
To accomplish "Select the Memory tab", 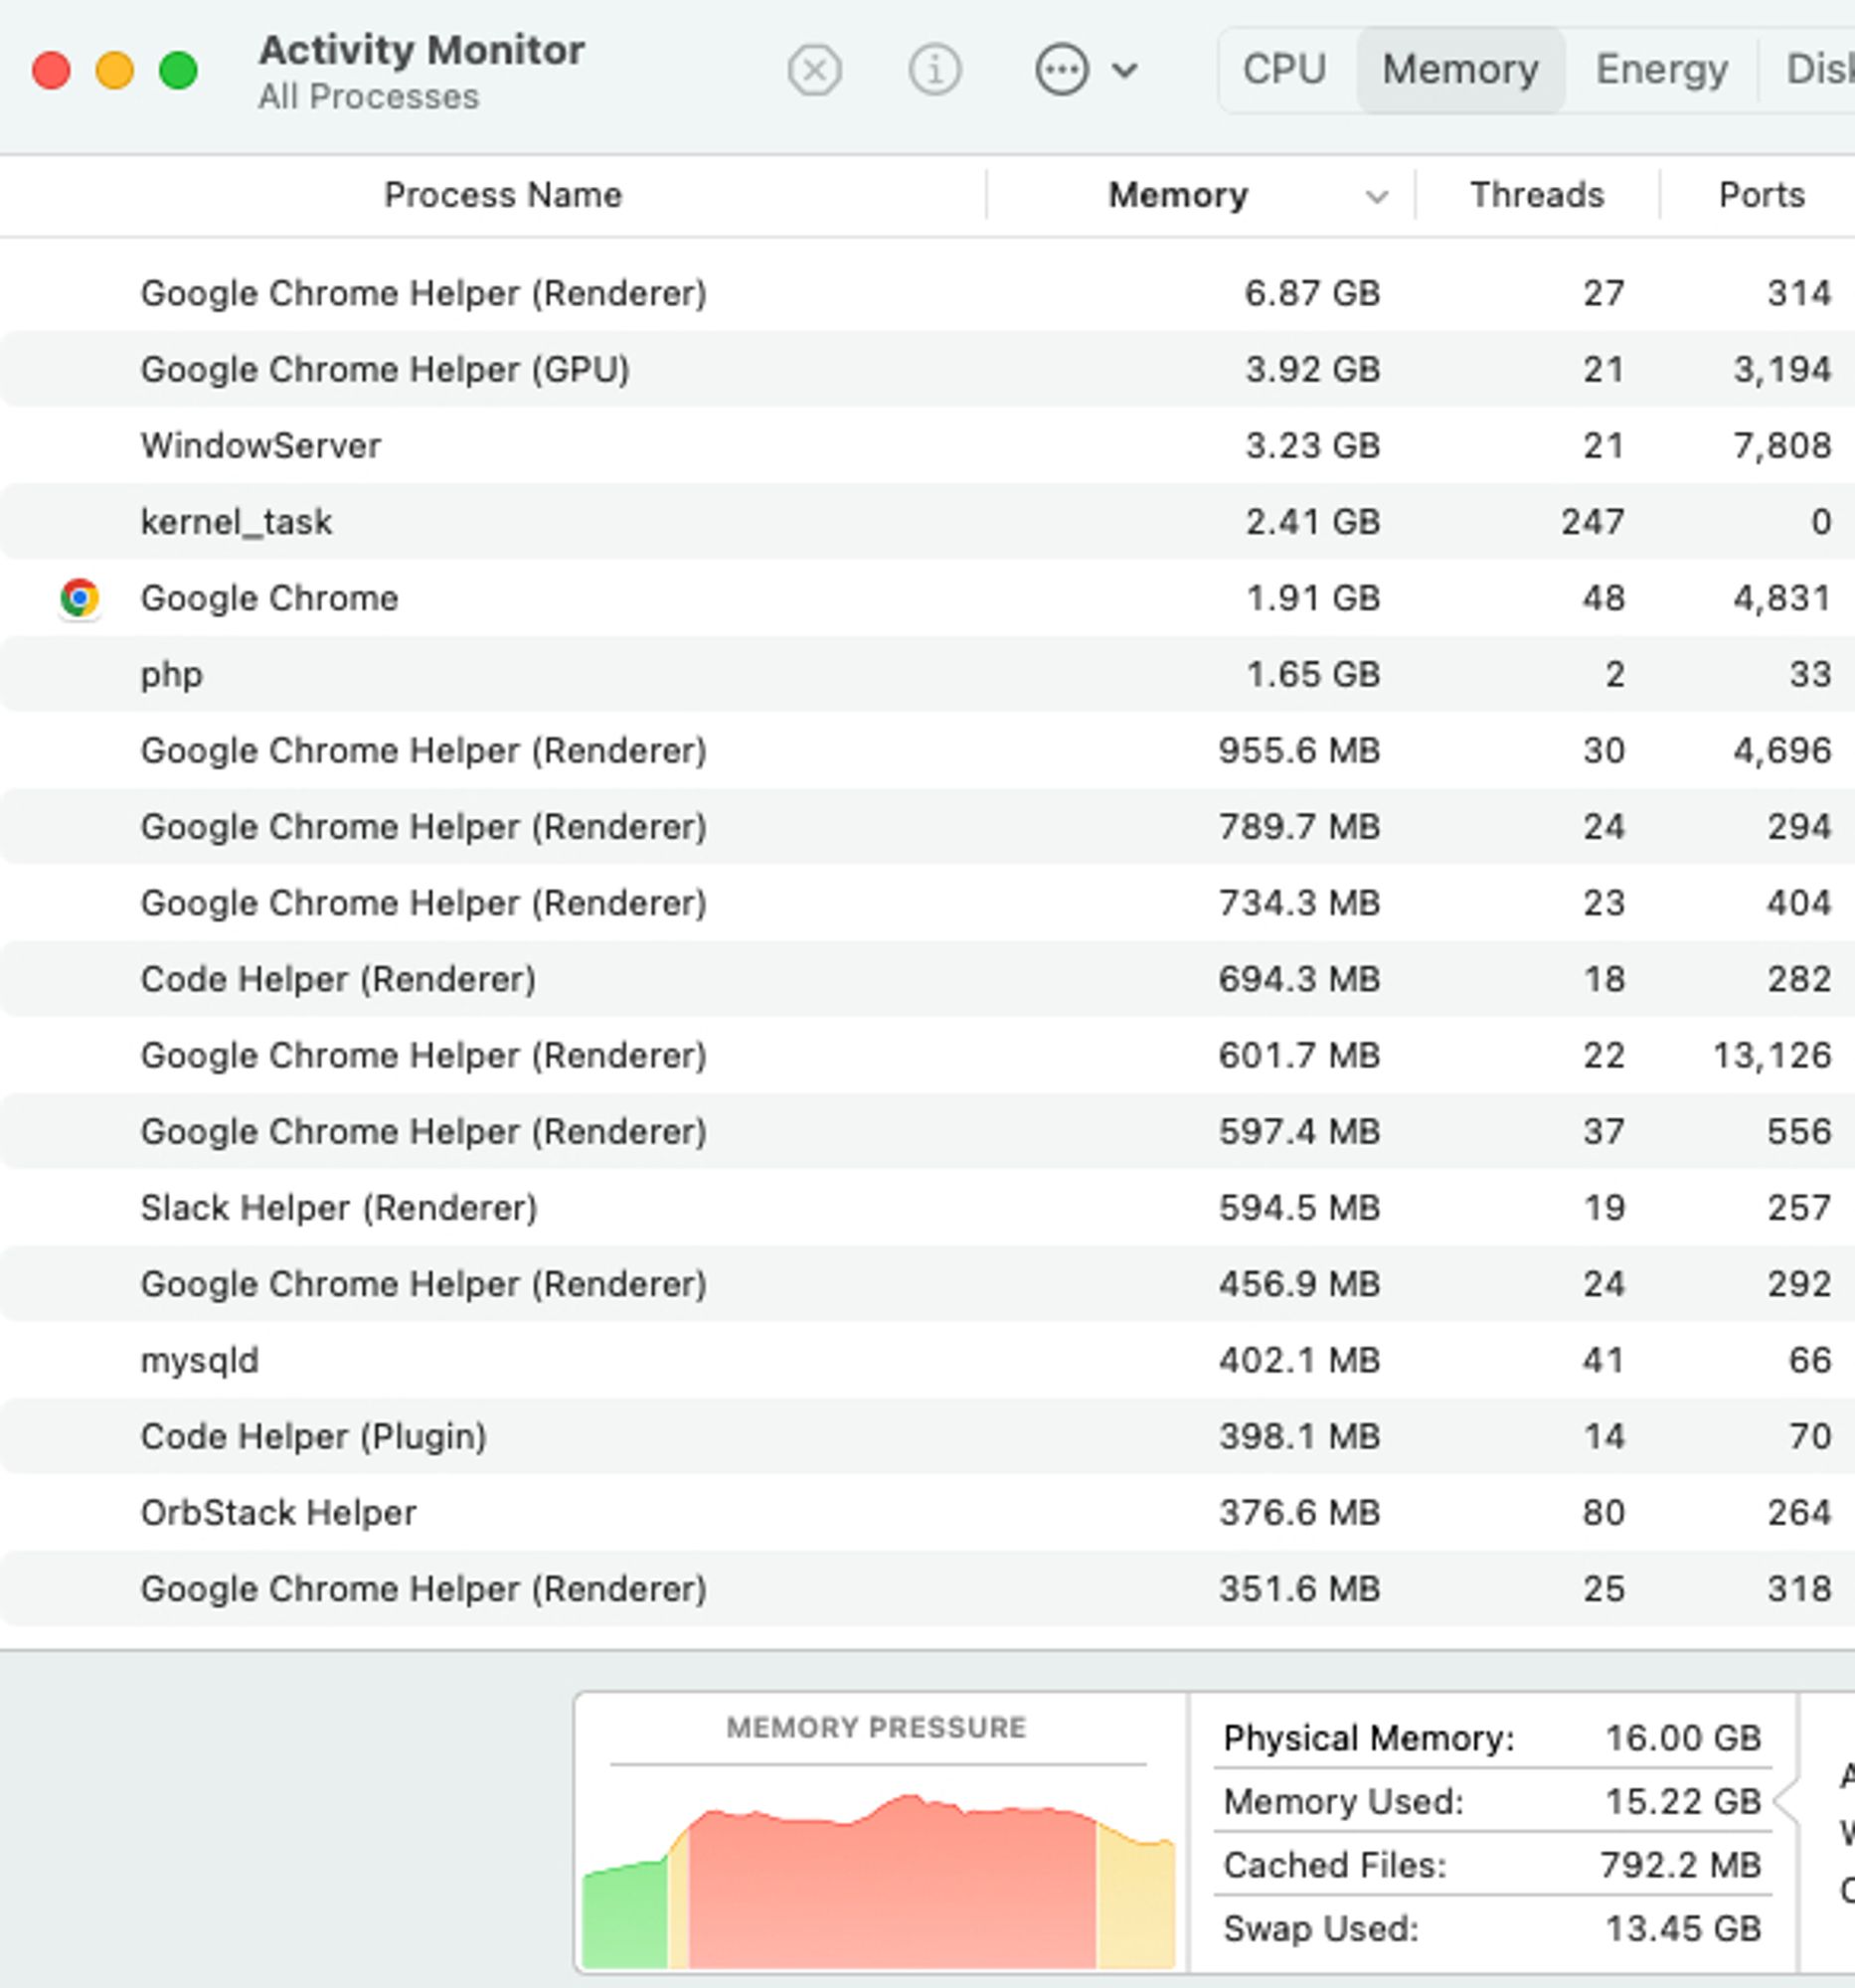I will click(1460, 70).
